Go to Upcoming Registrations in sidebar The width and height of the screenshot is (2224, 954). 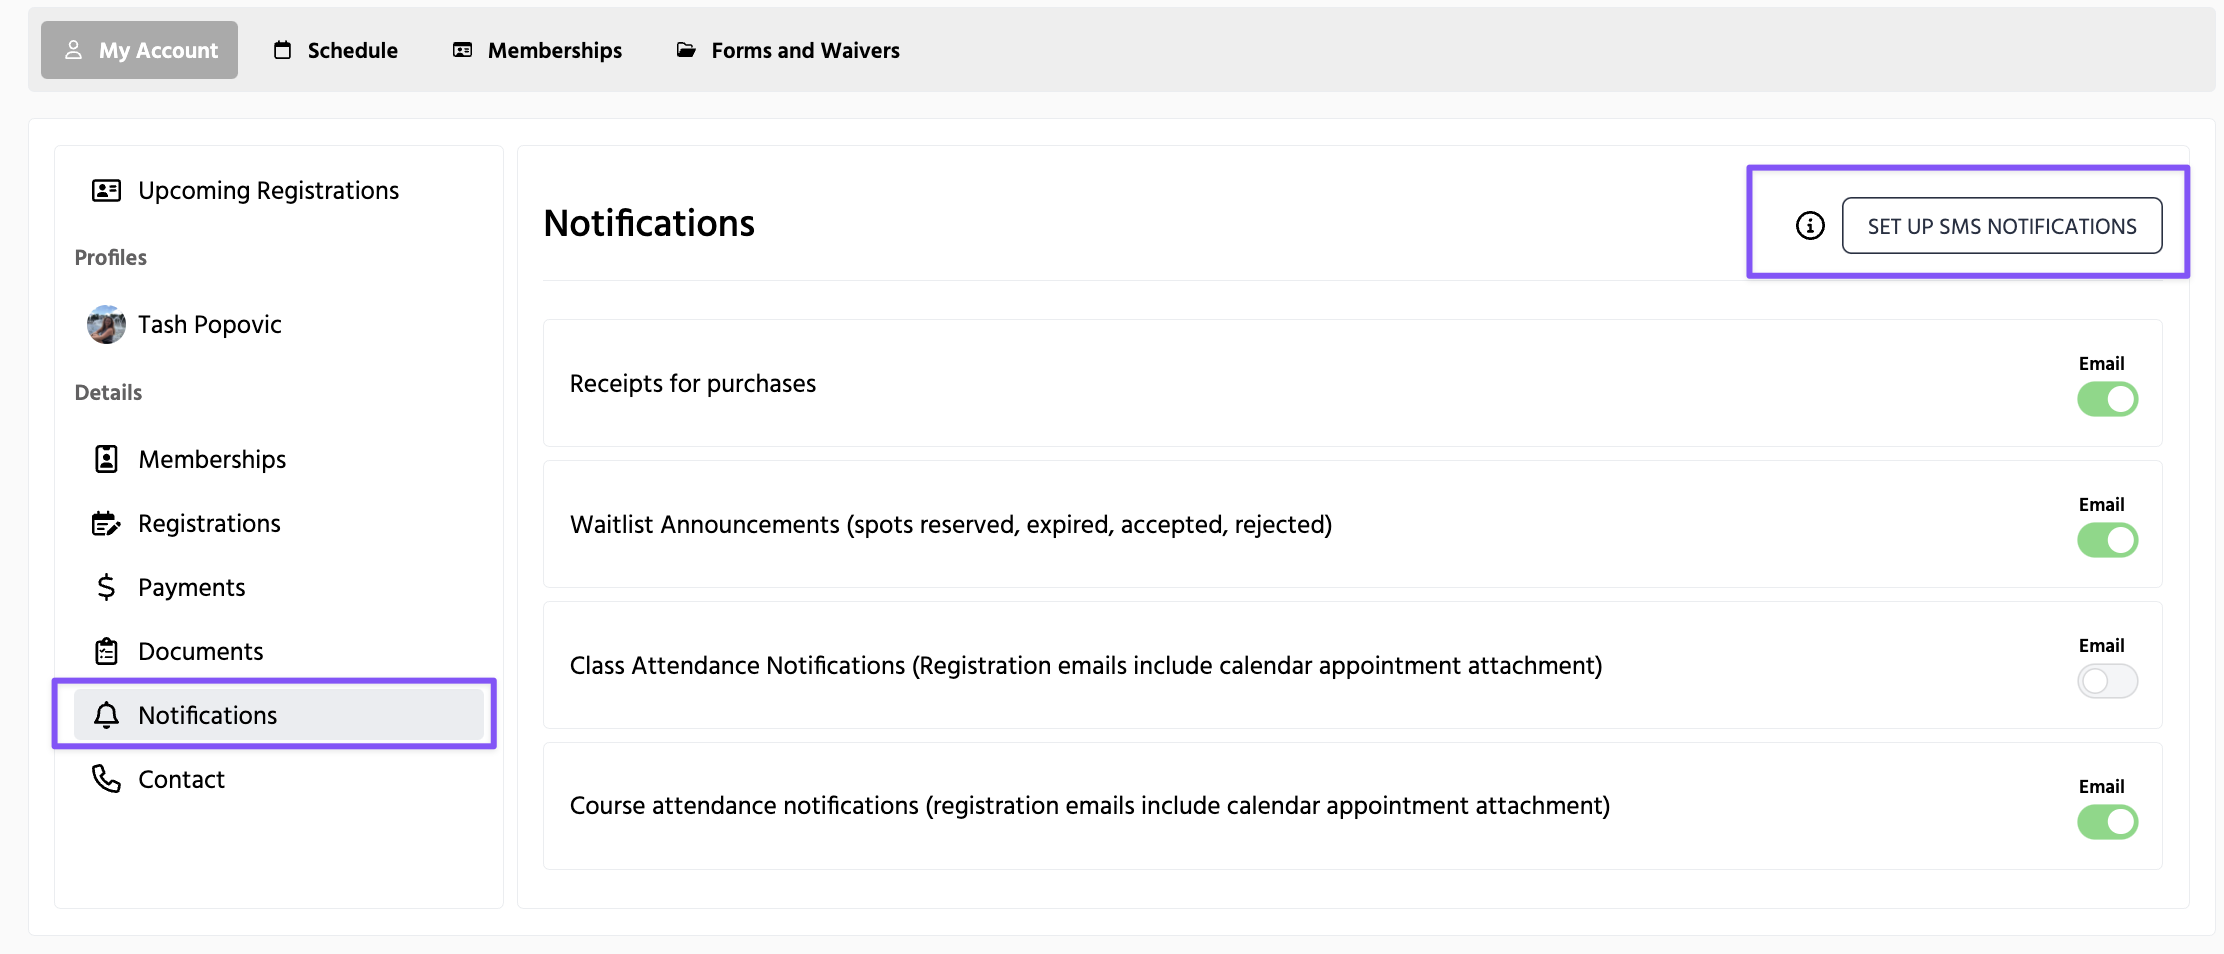268,190
